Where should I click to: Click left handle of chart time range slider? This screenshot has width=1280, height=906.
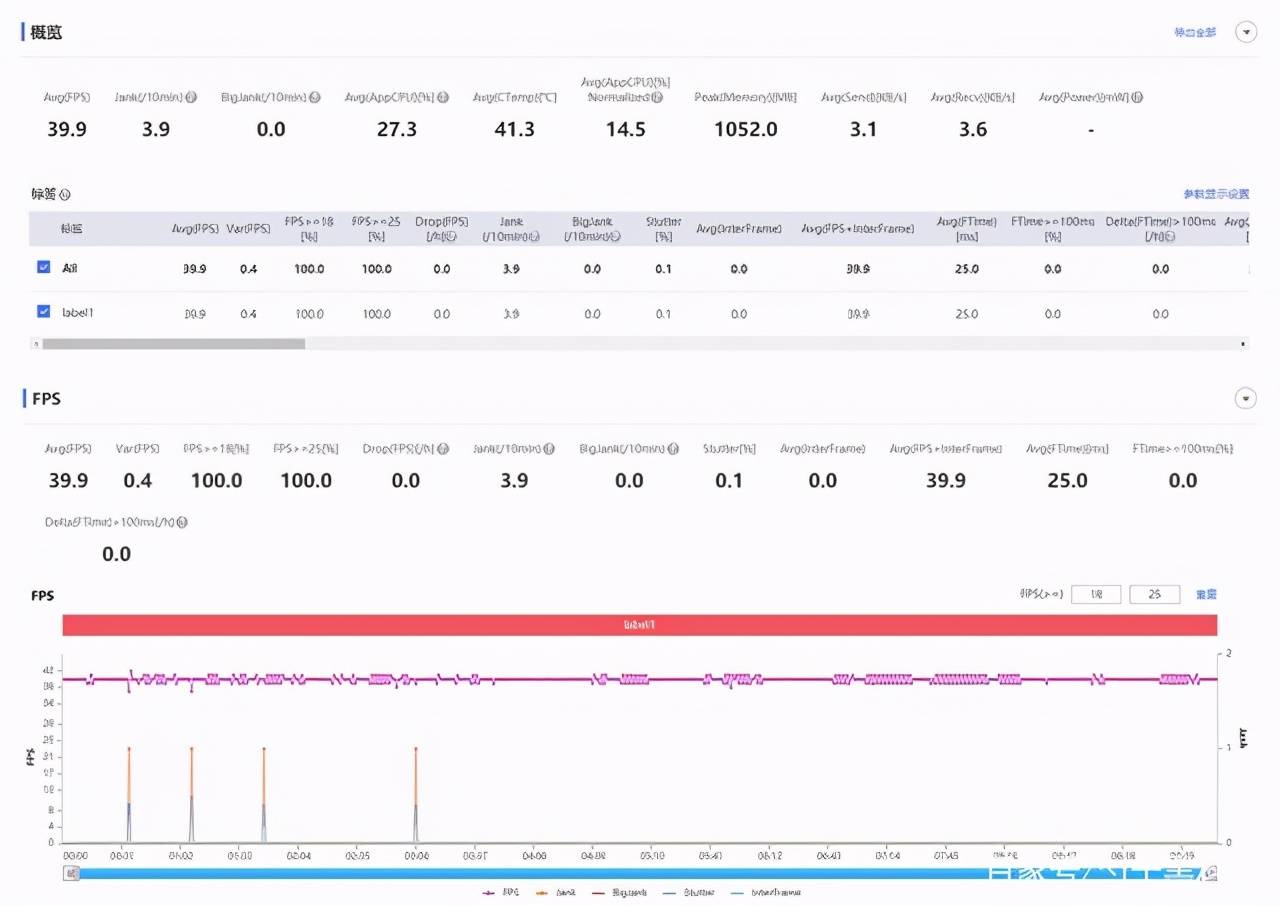pyautogui.click(x=71, y=873)
